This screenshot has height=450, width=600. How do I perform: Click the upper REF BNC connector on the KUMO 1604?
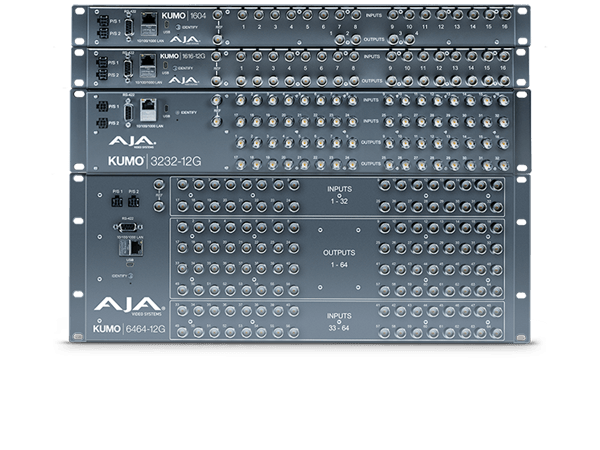pyautogui.click(x=217, y=15)
